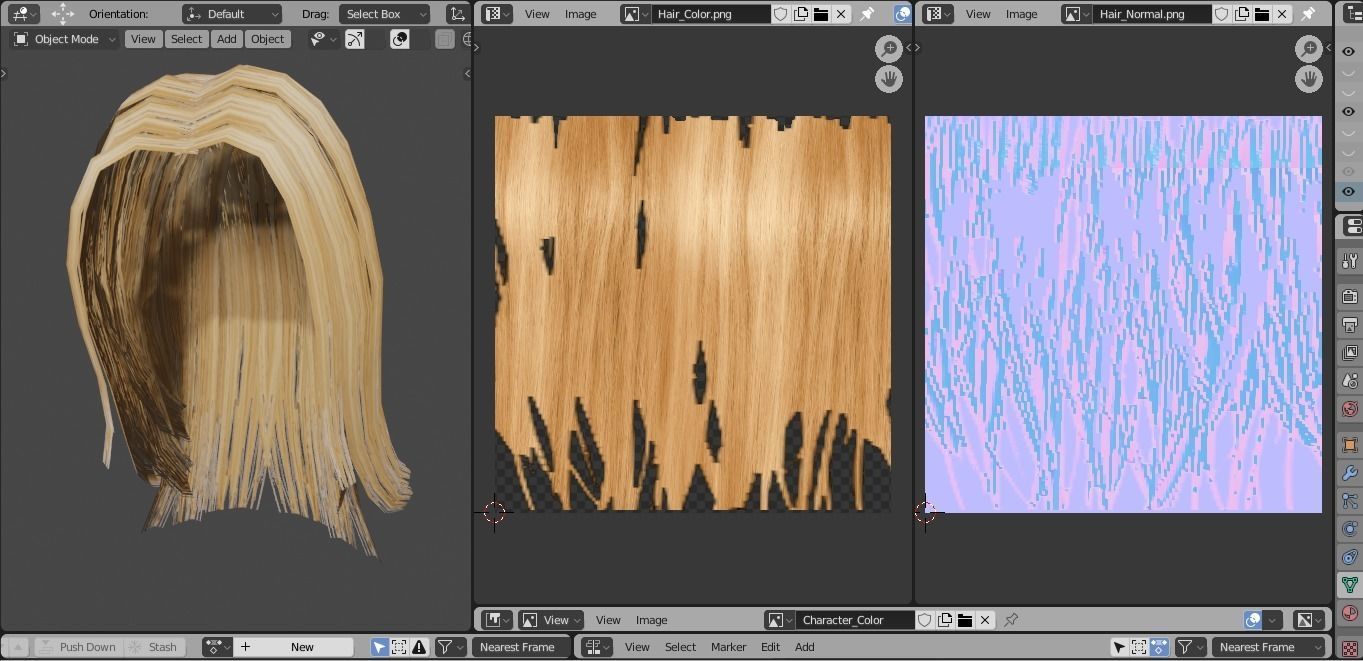Open the Object Mode dropdown
1363x661 pixels.
(x=64, y=39)
